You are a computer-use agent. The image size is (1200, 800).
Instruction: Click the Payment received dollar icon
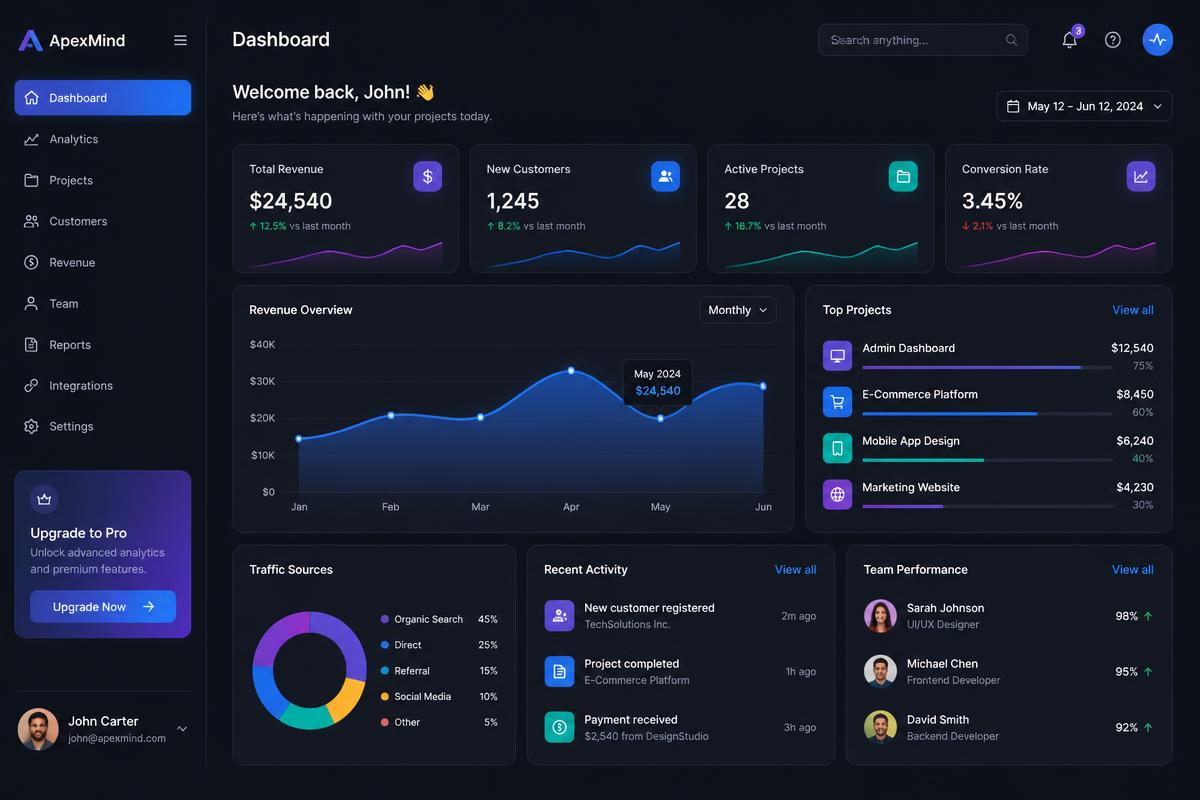(559, 727)
